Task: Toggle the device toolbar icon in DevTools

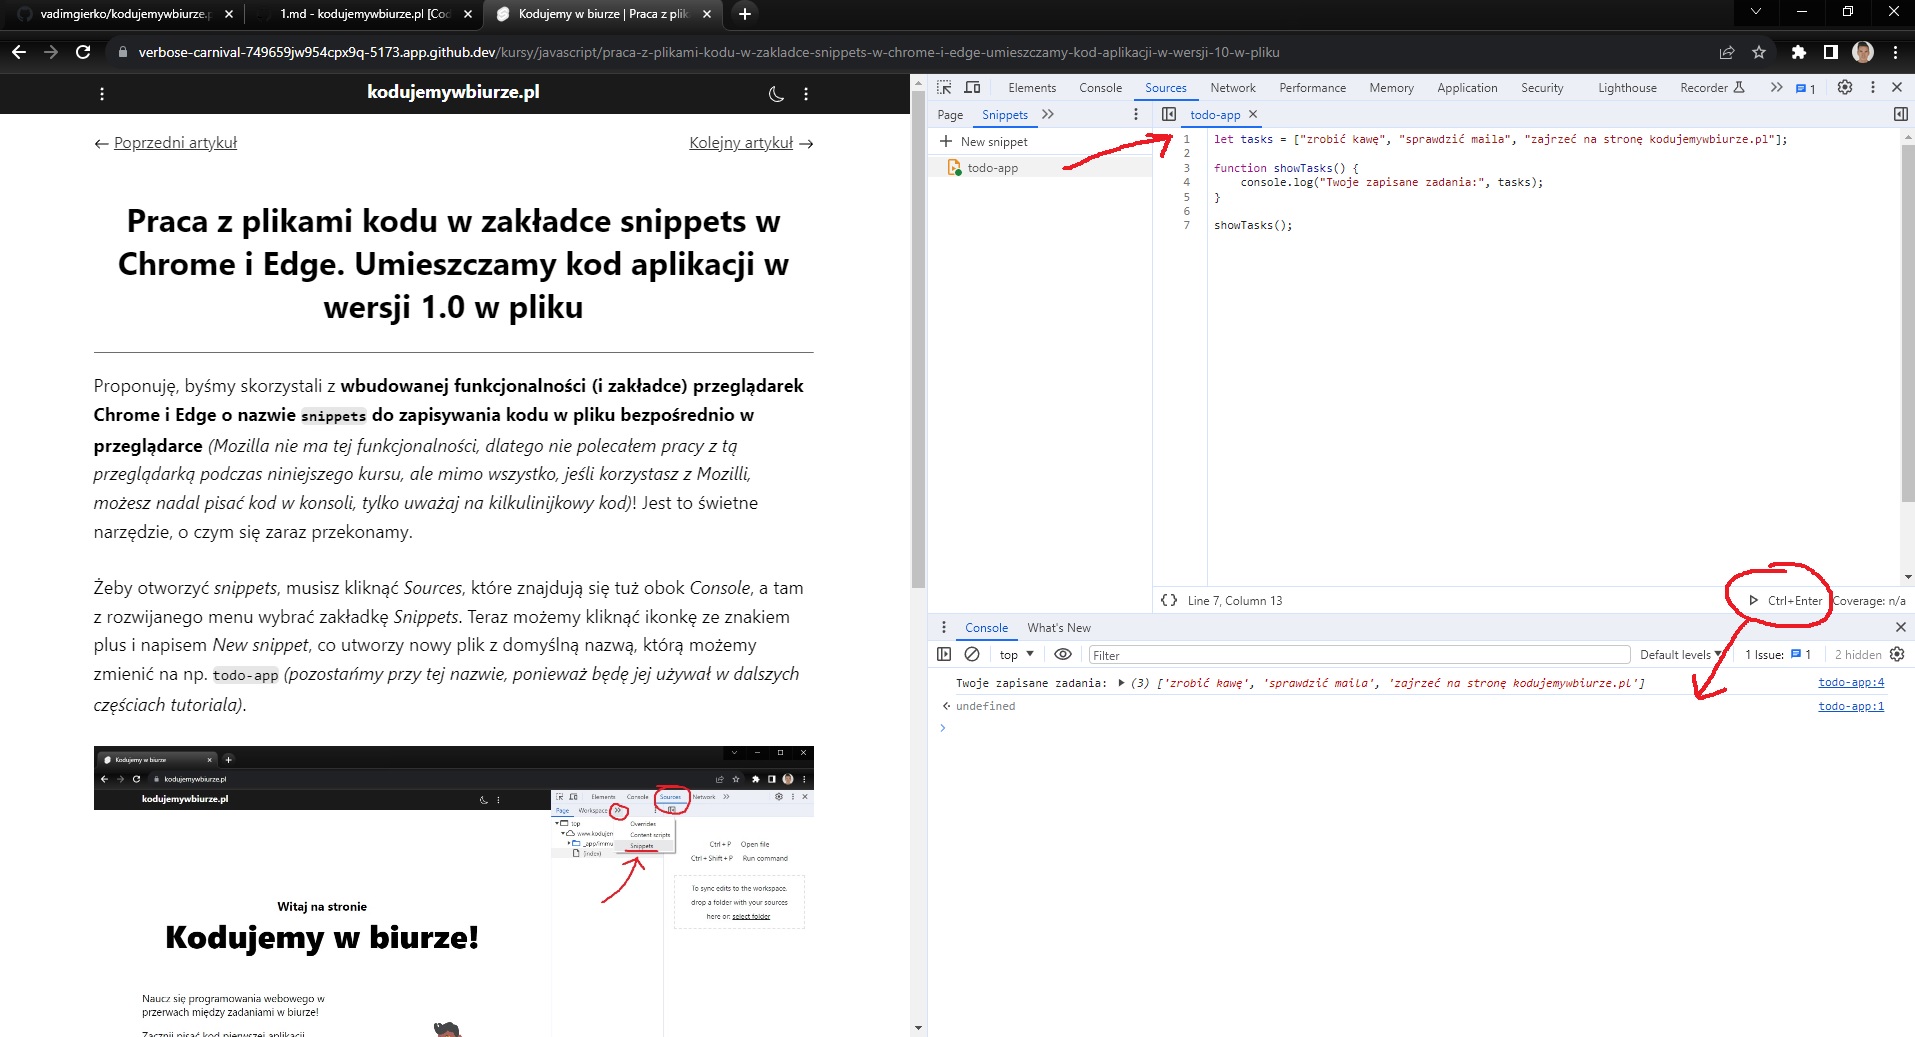Action: [x=972, y=88]
